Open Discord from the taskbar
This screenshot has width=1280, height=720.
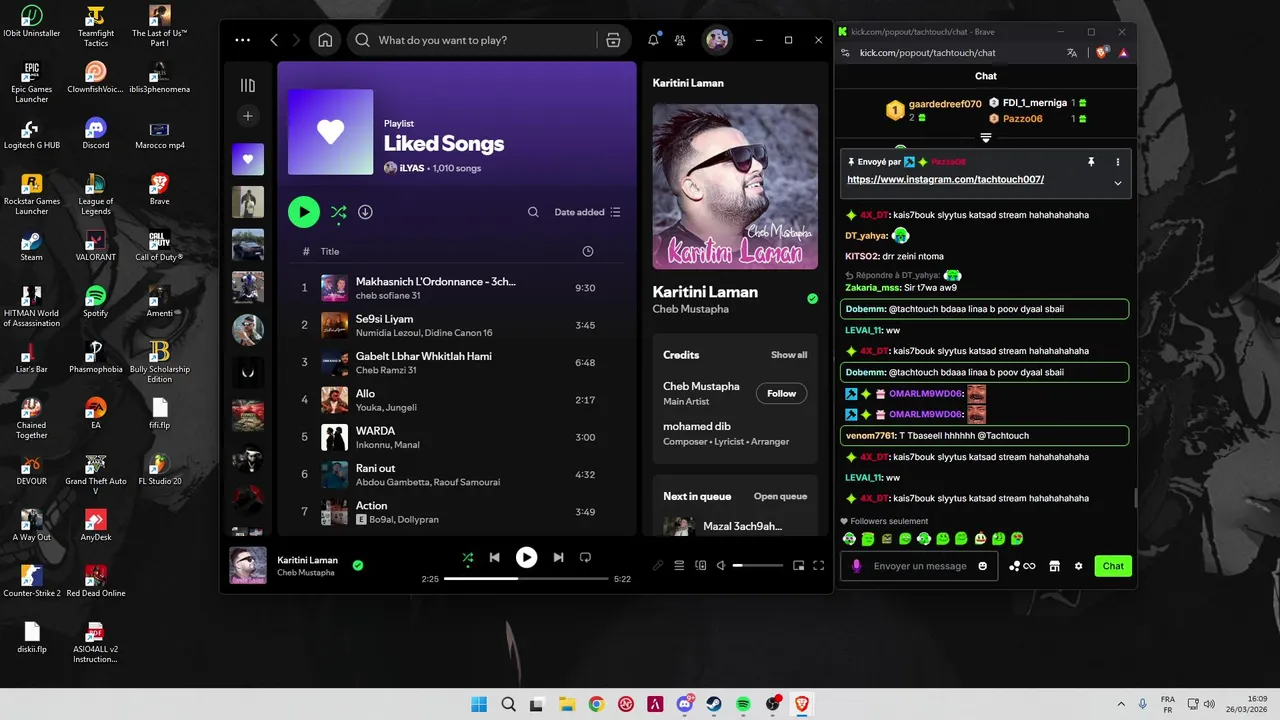685,704
